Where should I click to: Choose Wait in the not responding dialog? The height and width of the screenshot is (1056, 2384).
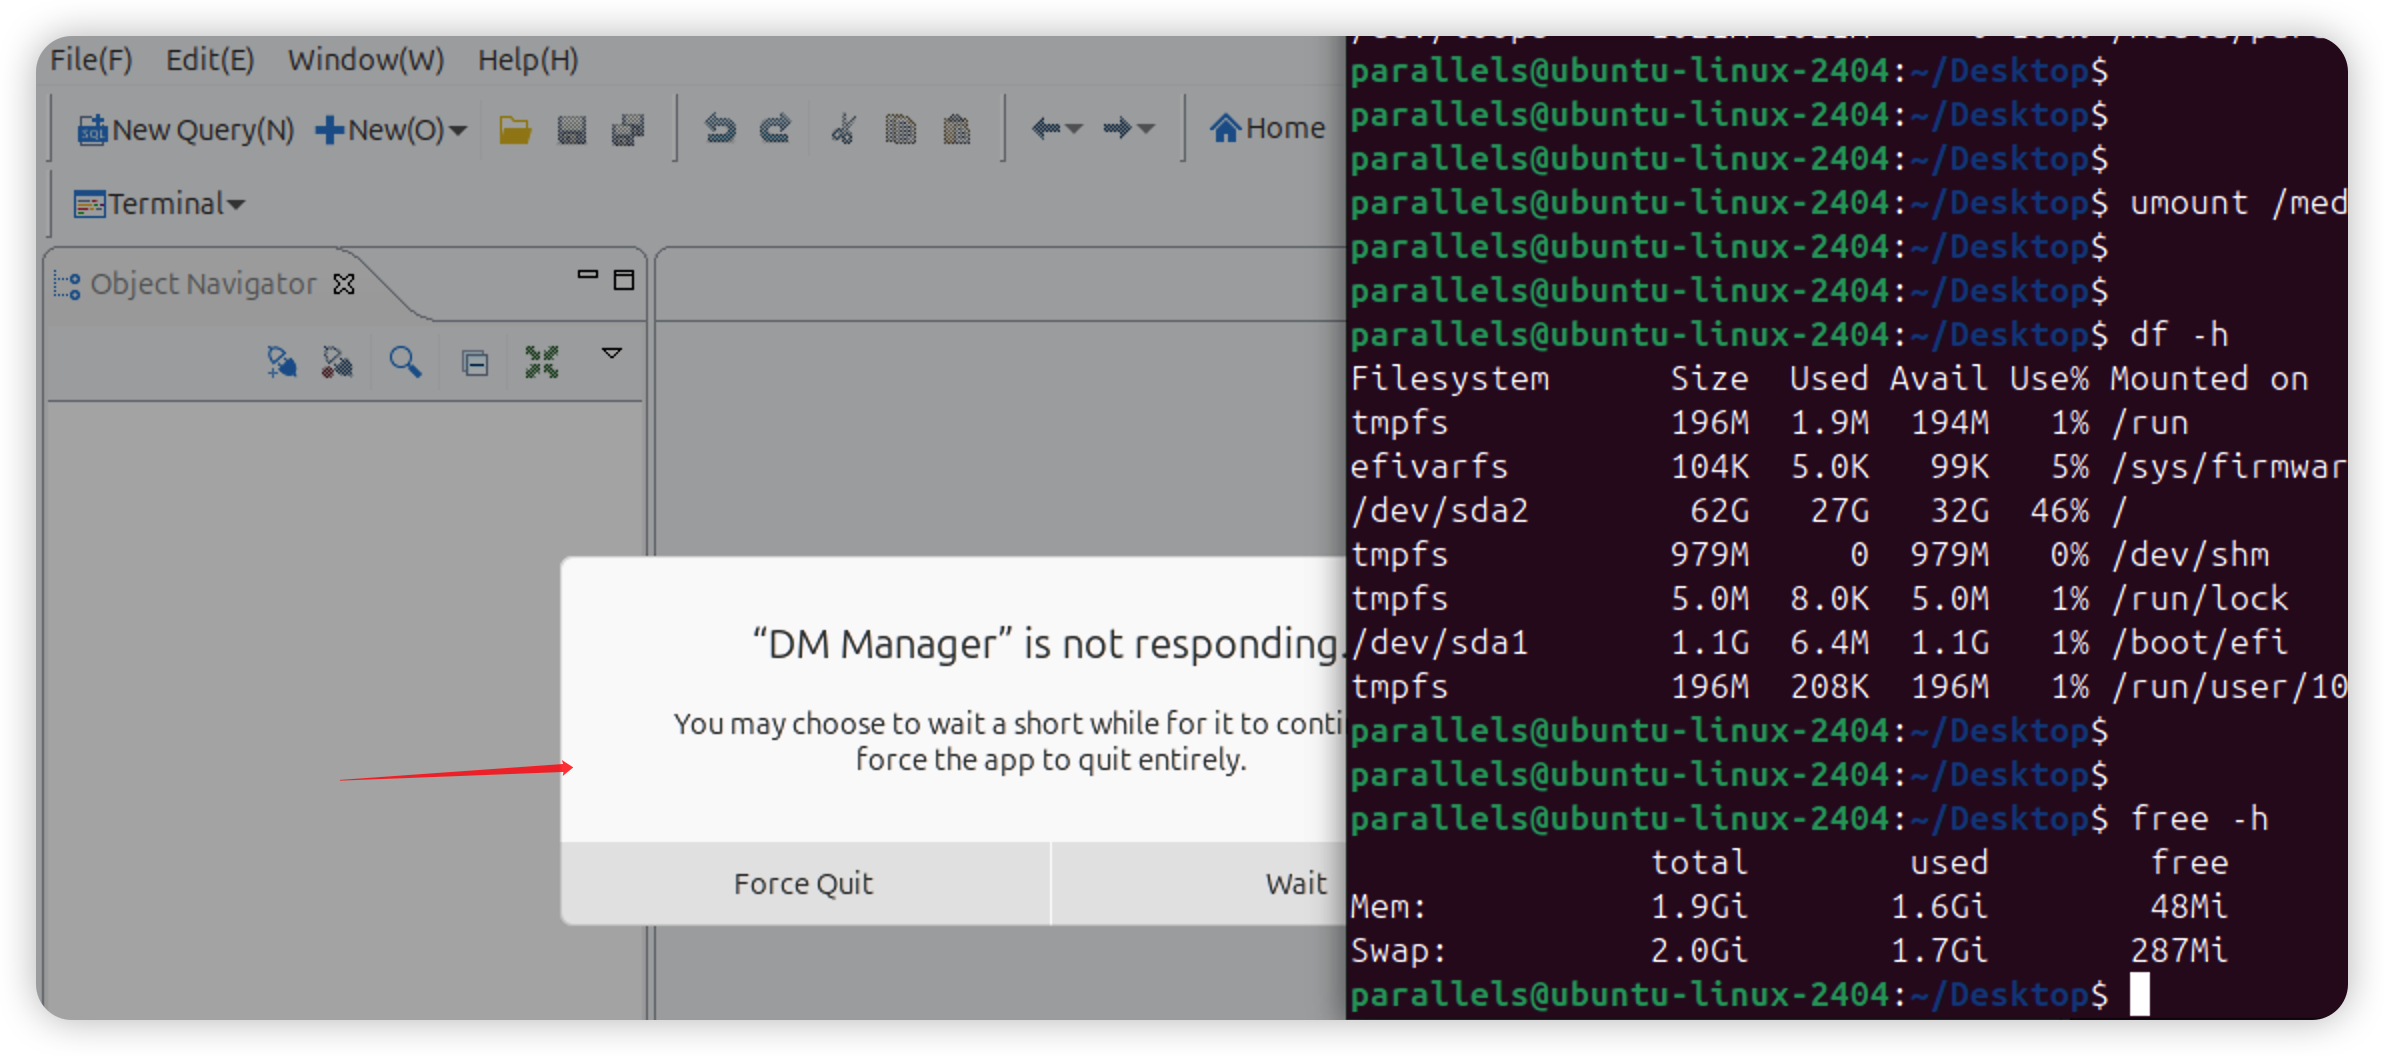(1296, 884)
